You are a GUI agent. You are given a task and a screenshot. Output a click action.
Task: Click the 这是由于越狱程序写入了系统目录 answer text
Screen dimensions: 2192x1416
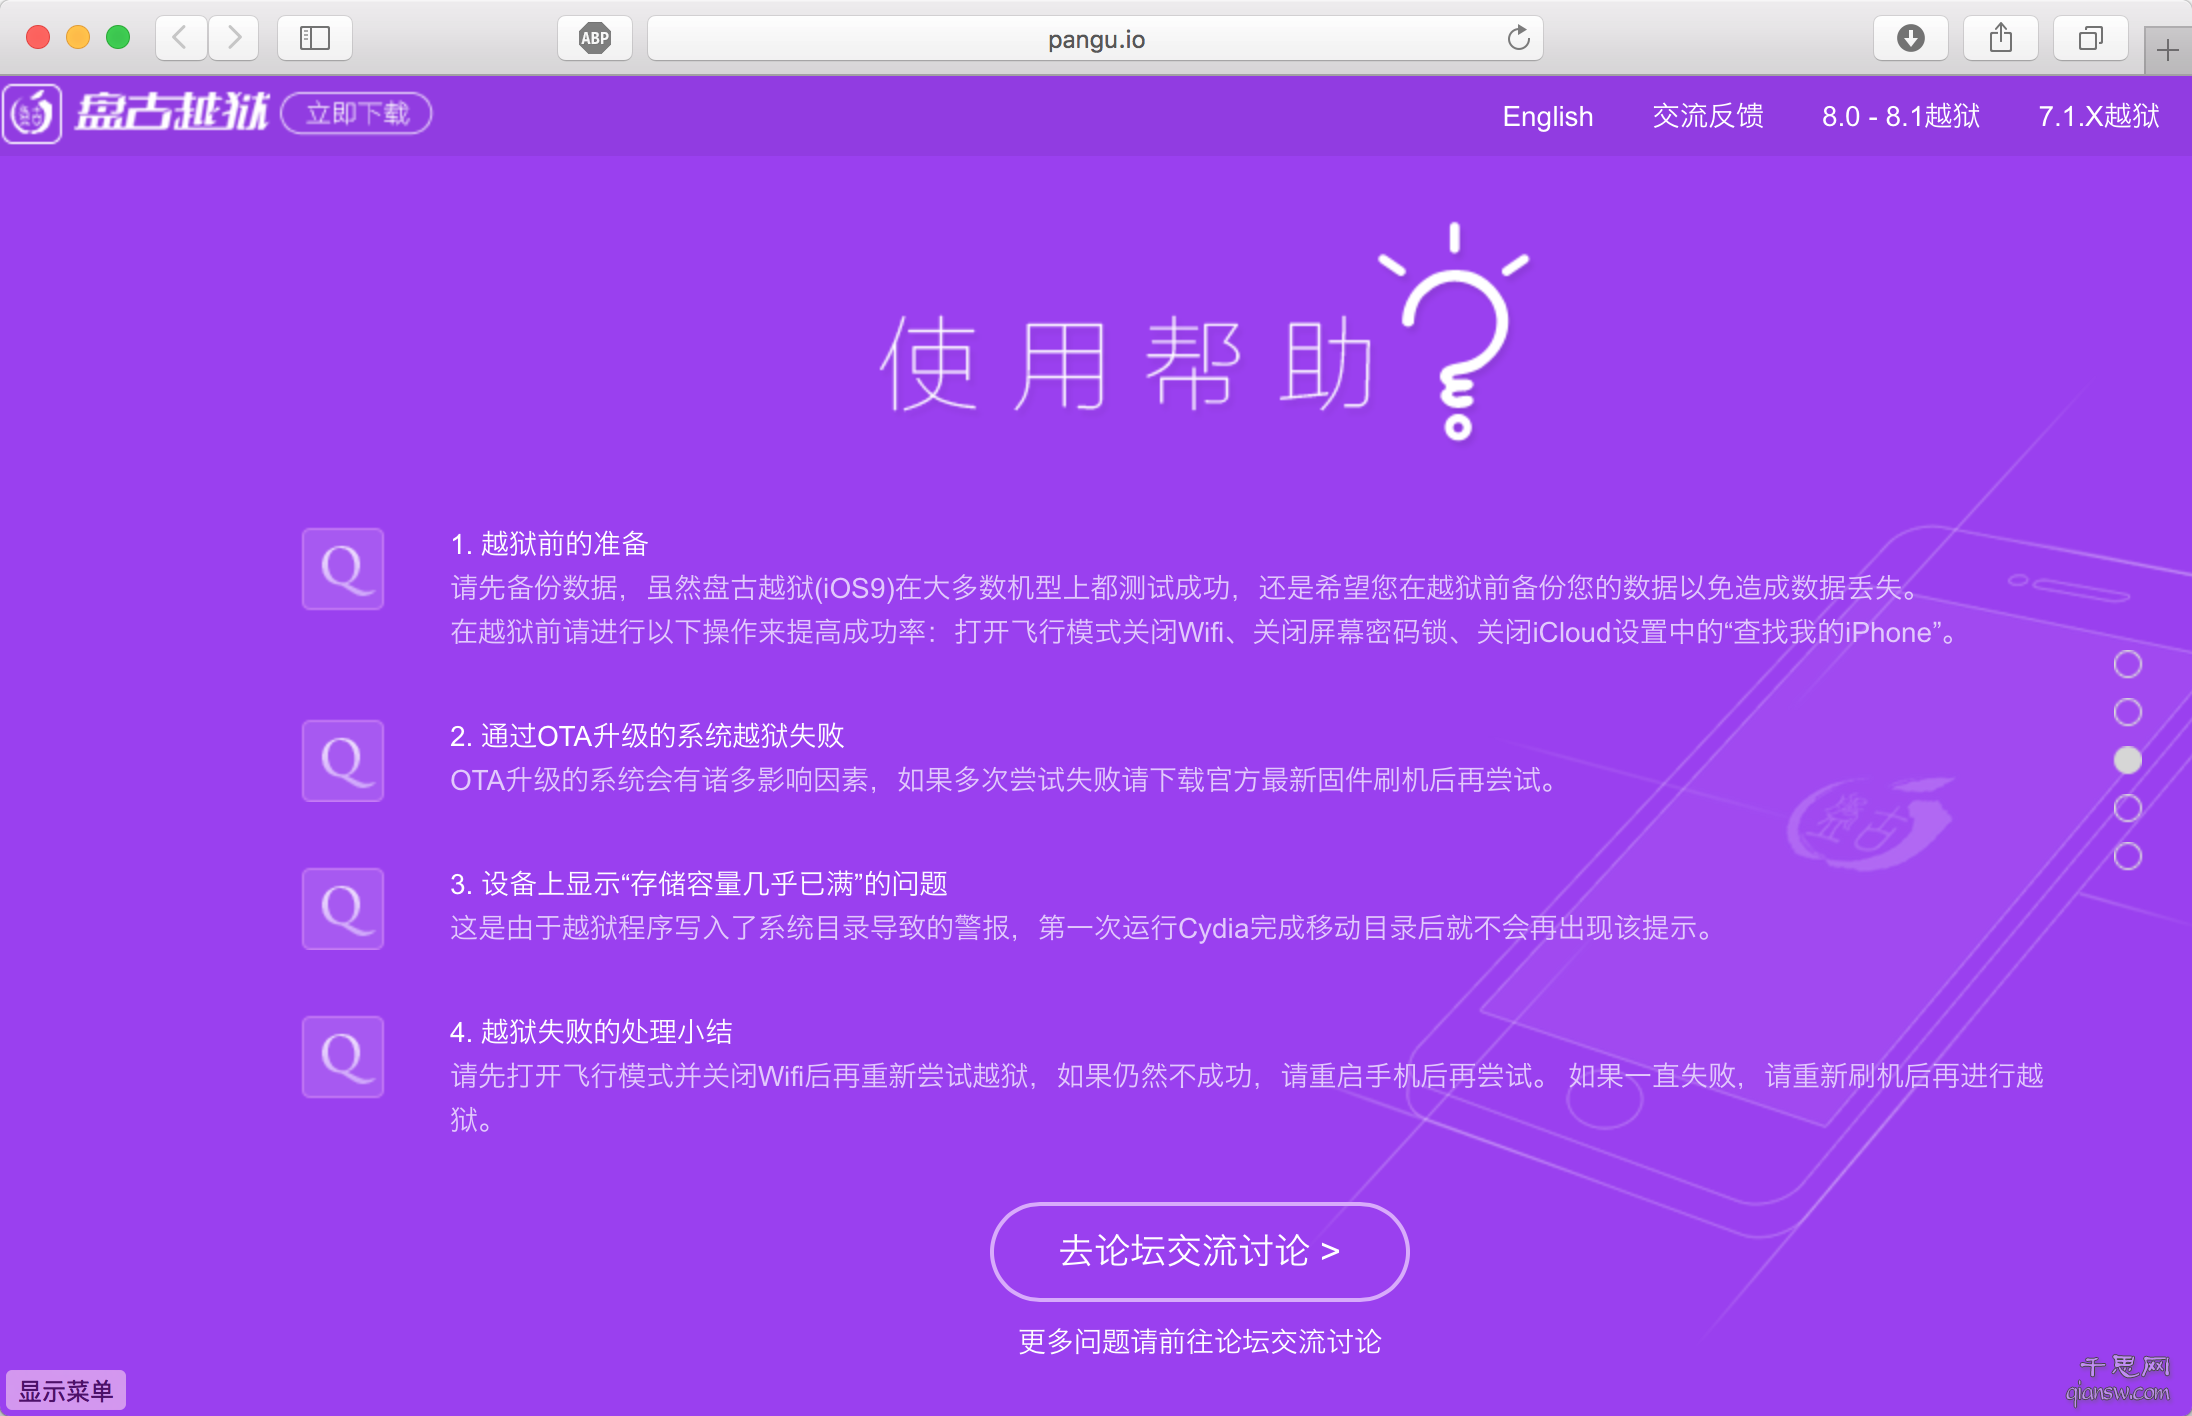(x=1083, y=928)
